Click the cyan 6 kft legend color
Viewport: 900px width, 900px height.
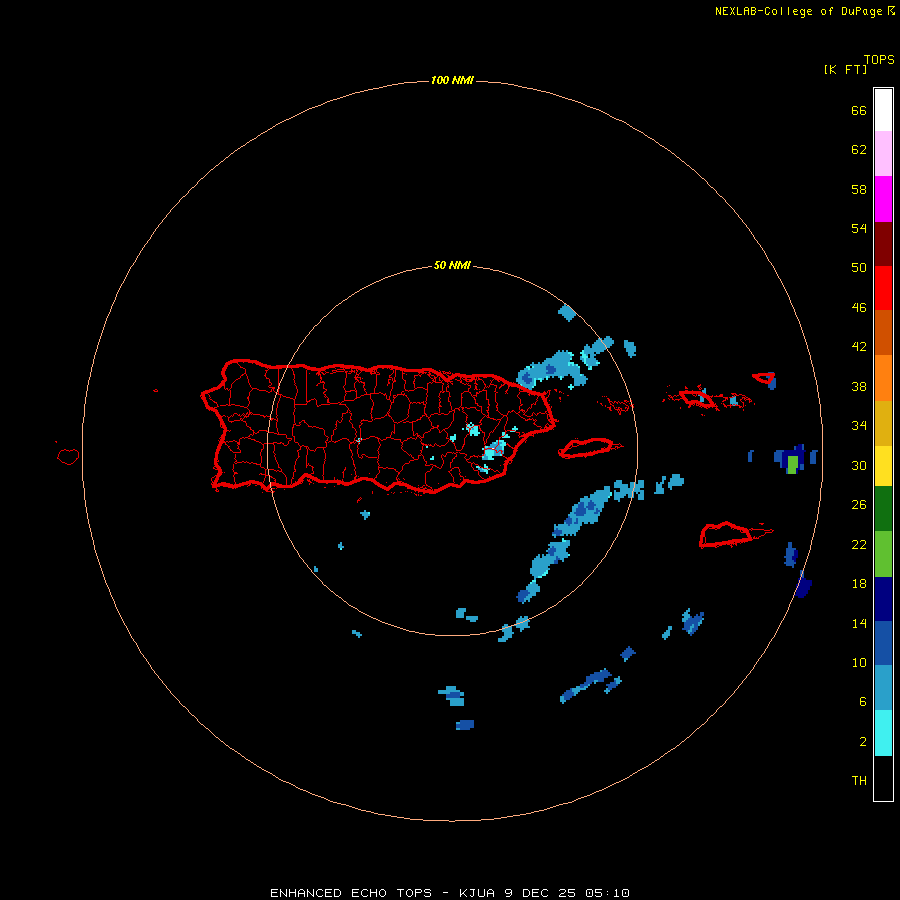pyautogui.click(x=883, y=733)
